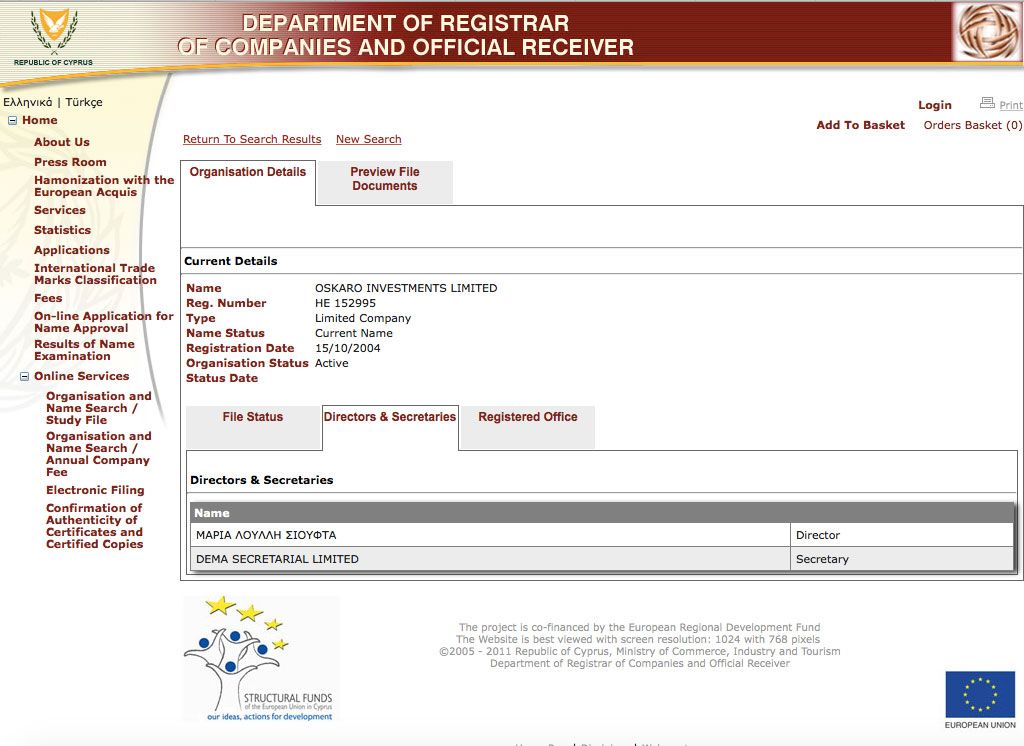The height and width of the screenshot is (746, 1024).
Task: Select the Registered Office tab
Action: (527, 418)
